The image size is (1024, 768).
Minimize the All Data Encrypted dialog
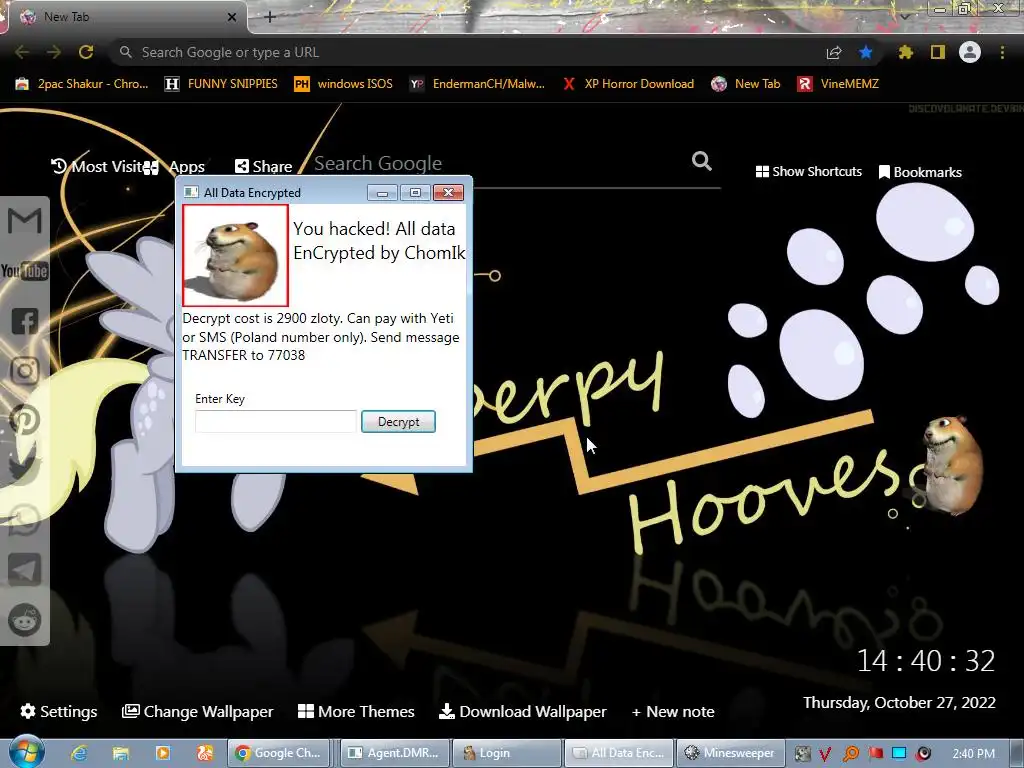[x=382, y=193]
